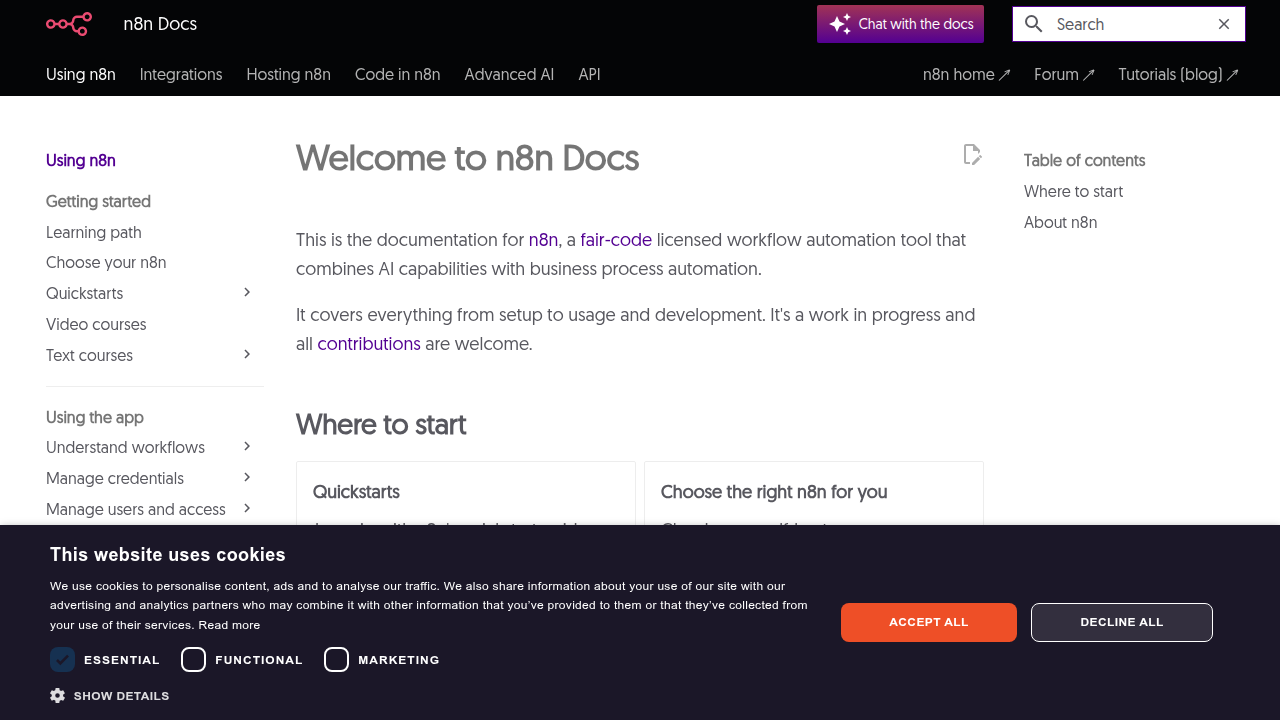
Task: Jump to Where to start in contents
Action: click(1073, 191)
